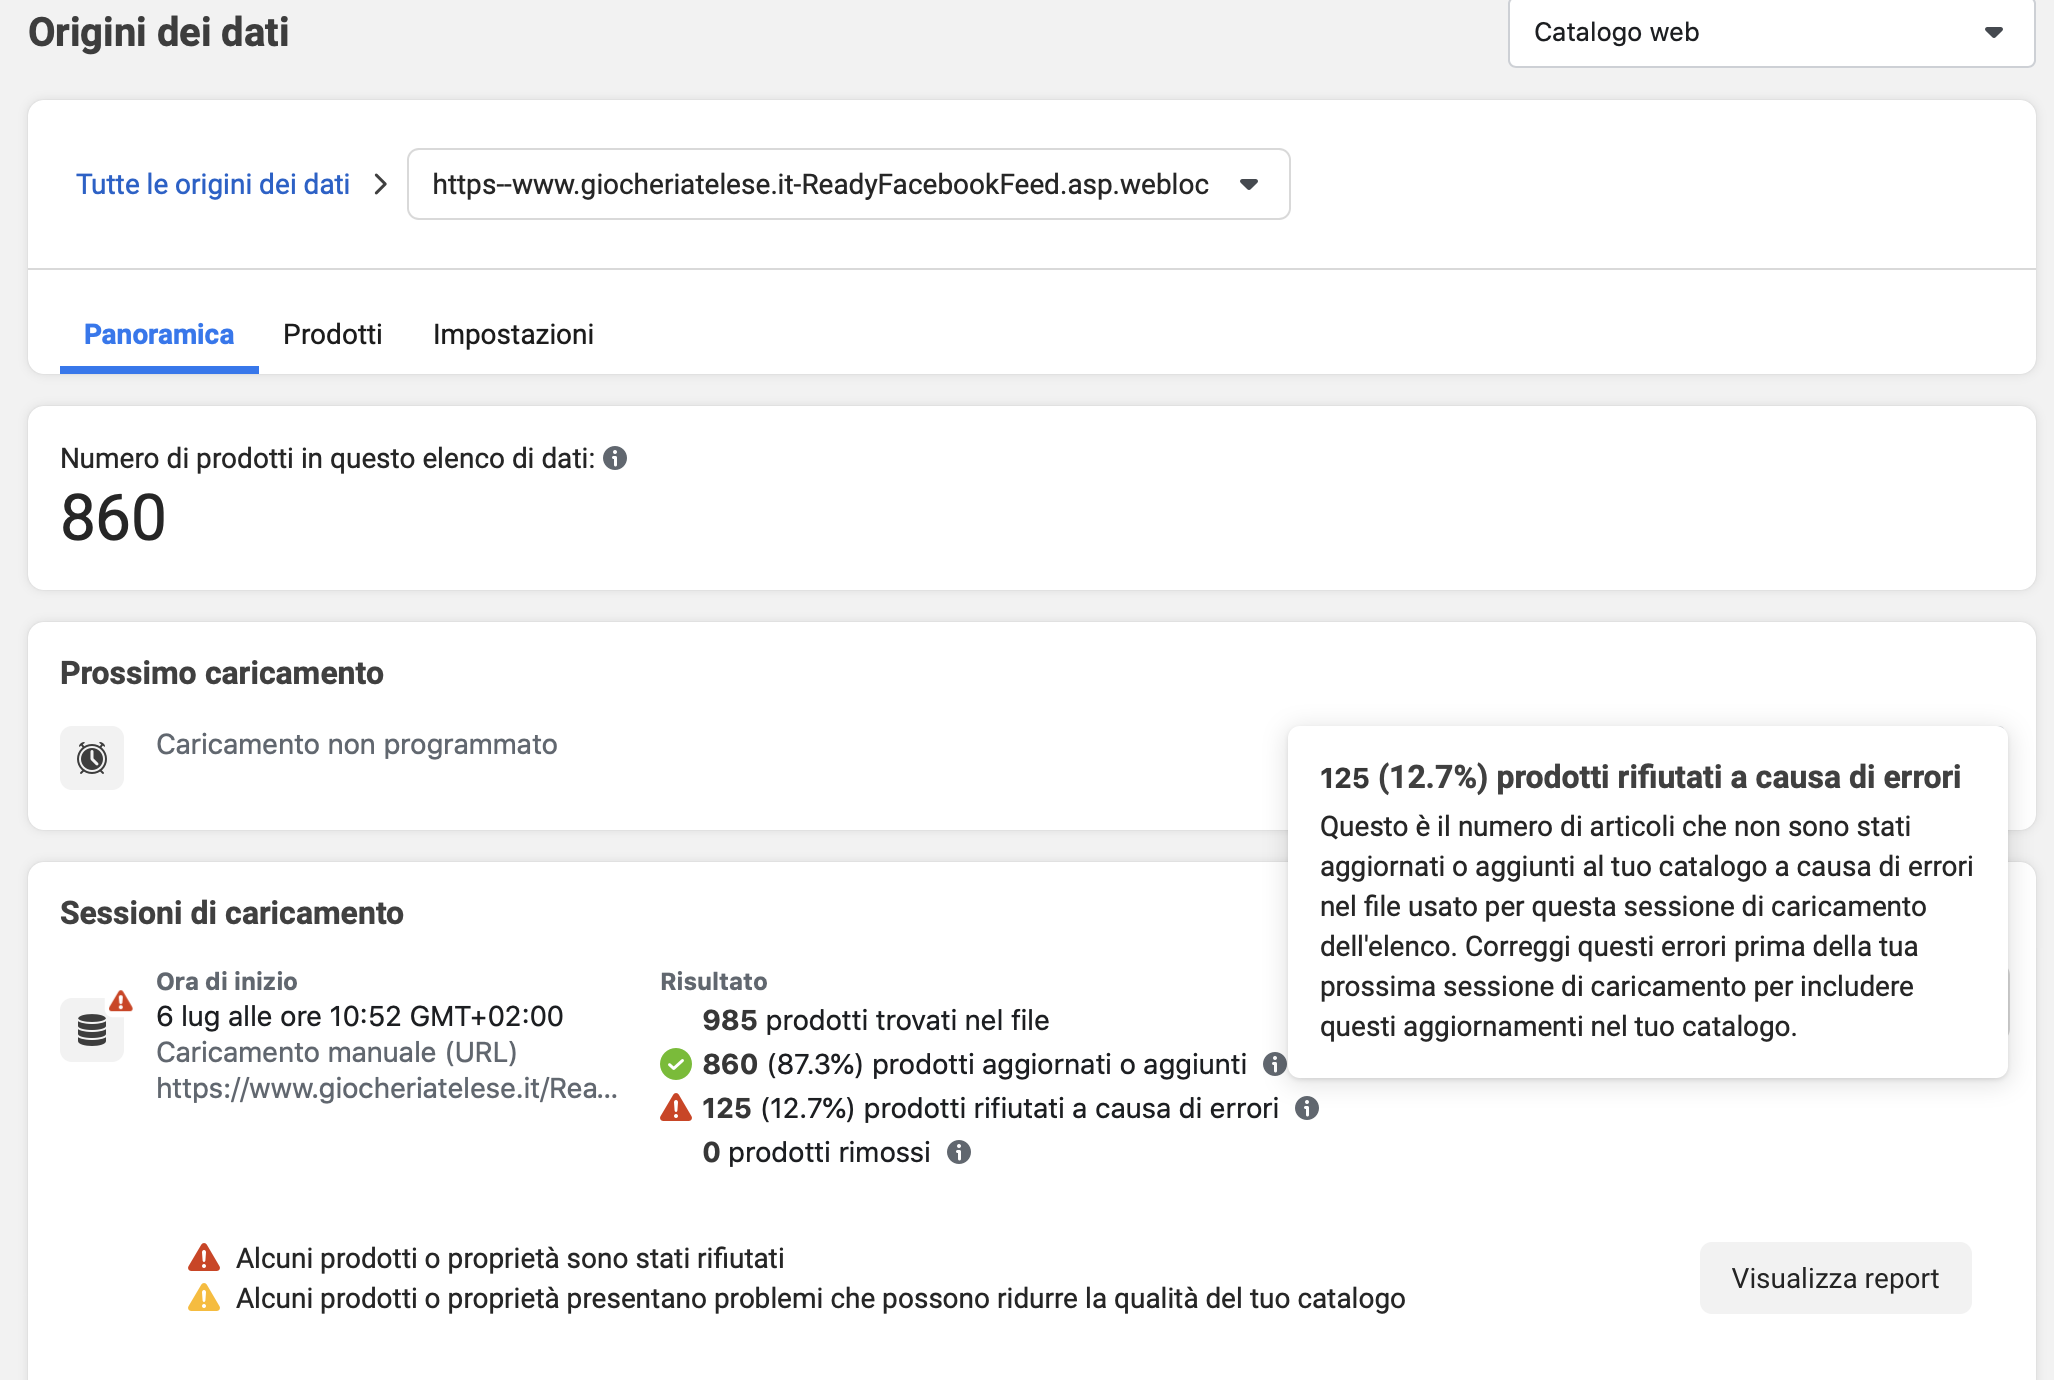Expand the ReadyFacebookFeed data source dropdown

[848, 184]
